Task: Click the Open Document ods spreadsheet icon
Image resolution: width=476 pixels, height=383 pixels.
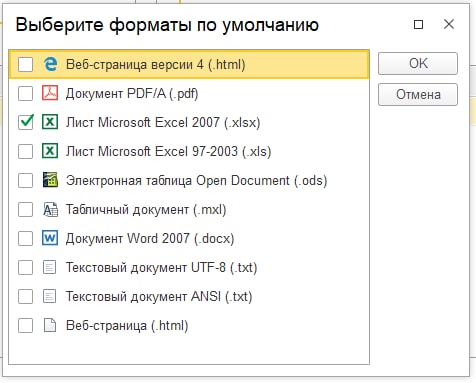Action: [50, 180]
